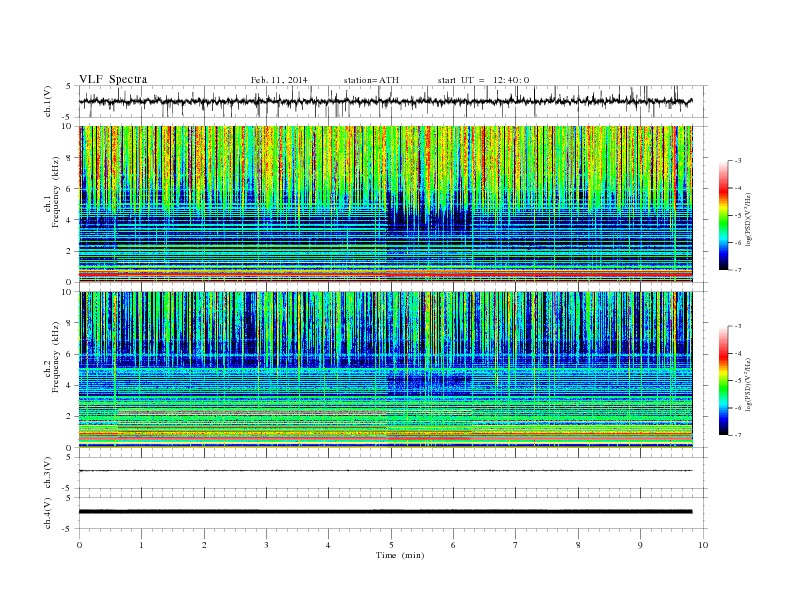The image size is (792, 612).
Task: Click the "9" minute time tick label
Action: coord(640,545)
